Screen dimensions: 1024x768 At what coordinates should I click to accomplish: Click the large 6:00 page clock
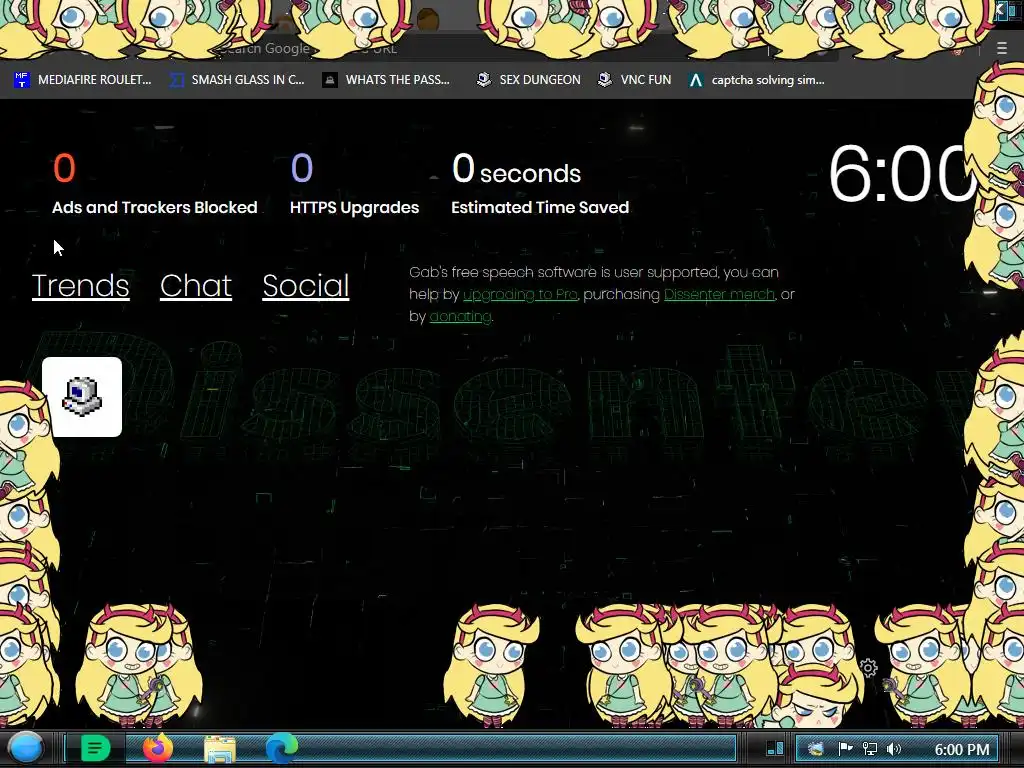point(901,174)
